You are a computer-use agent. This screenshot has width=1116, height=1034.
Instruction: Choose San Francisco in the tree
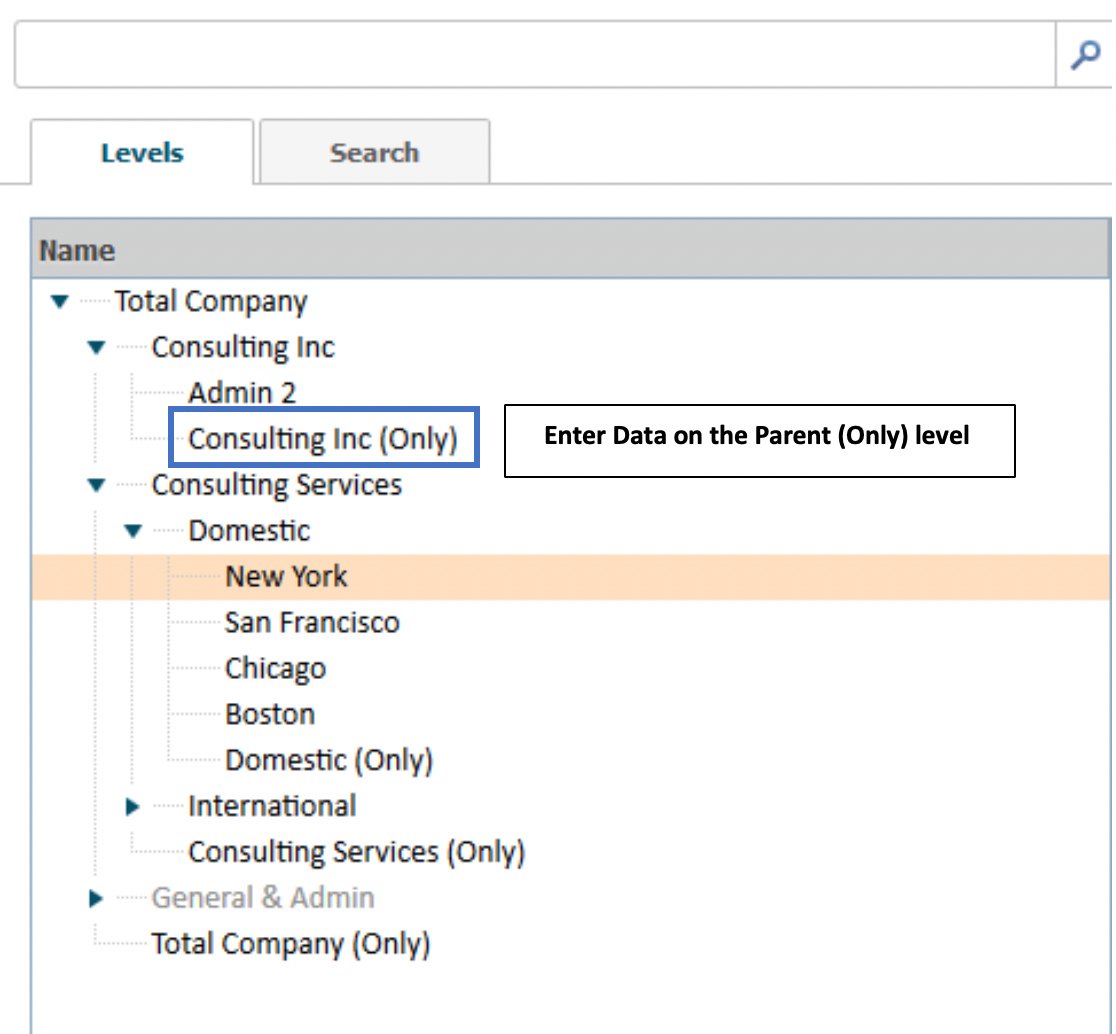pos(312,623)
